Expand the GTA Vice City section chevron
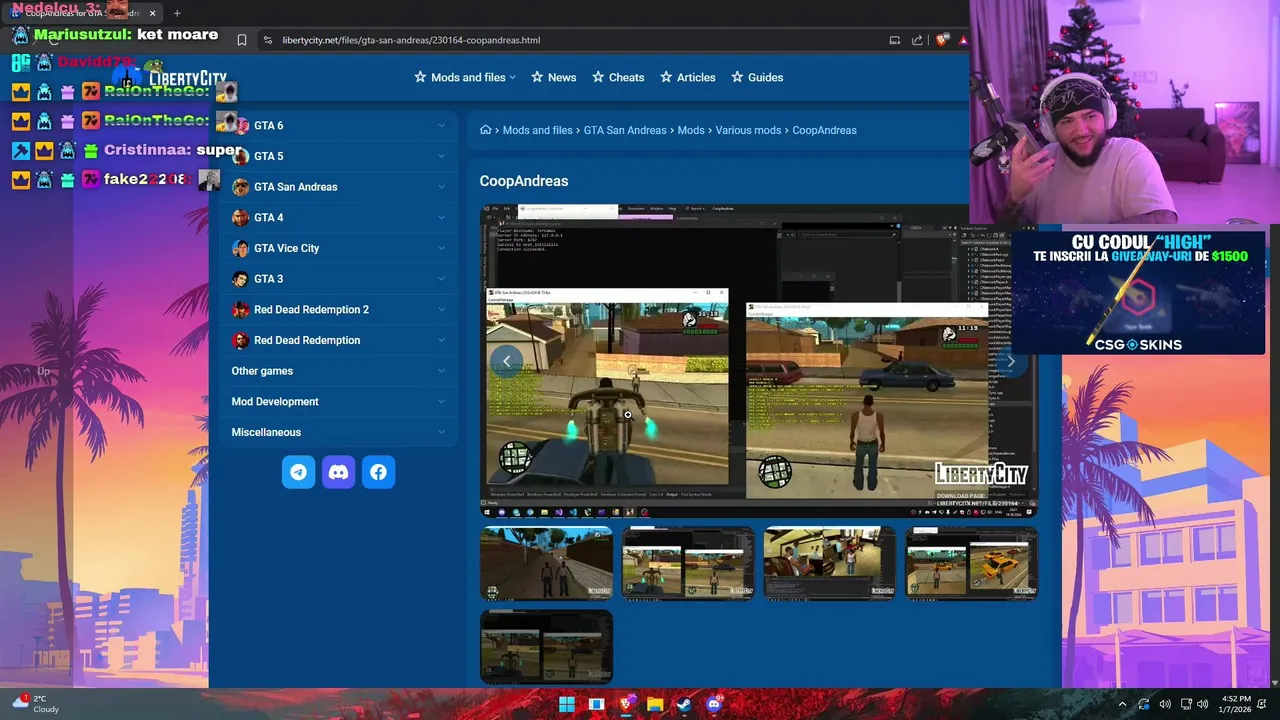The height and width of the screenshot is (720, 1280). click(x=441, y=248)
